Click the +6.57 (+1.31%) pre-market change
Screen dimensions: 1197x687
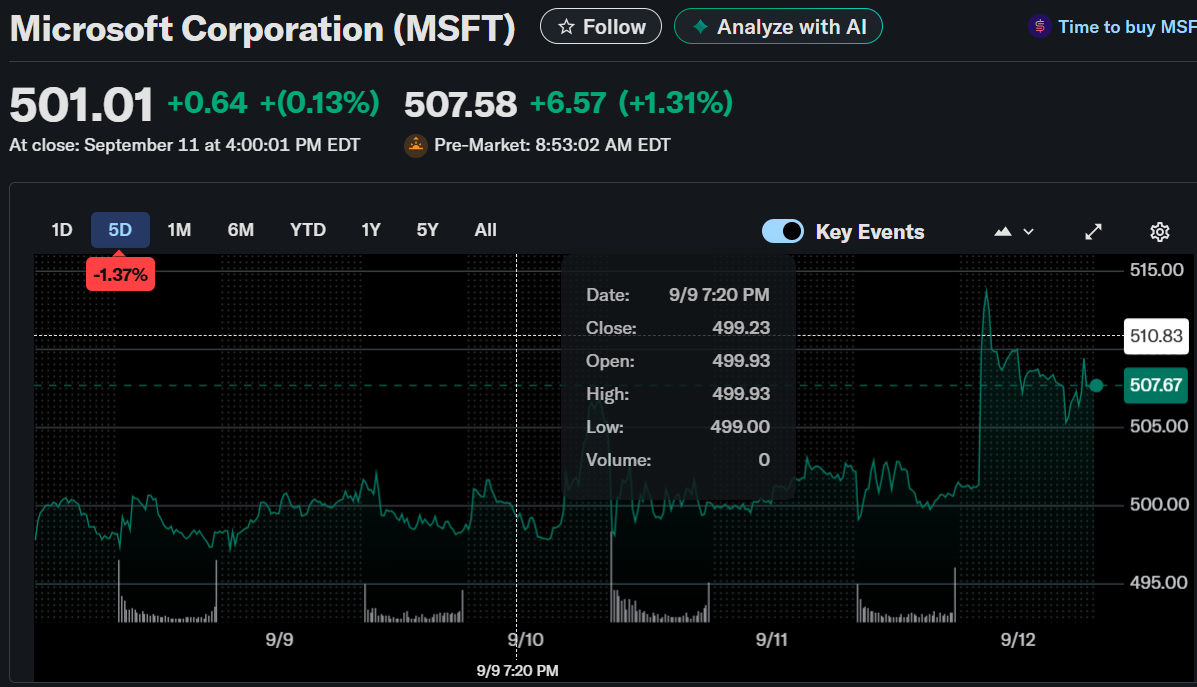point(631,103)
